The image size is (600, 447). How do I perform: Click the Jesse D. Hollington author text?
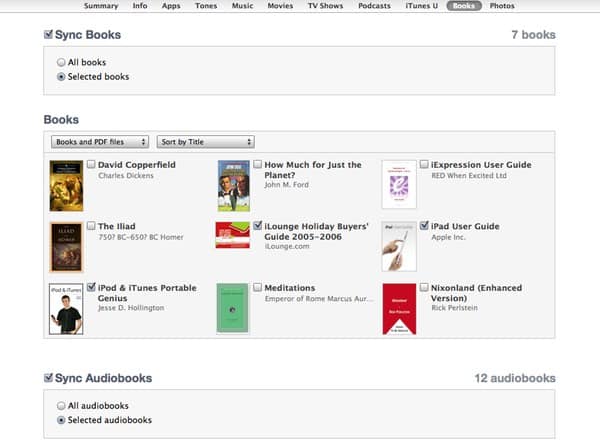tap(131, 308)
